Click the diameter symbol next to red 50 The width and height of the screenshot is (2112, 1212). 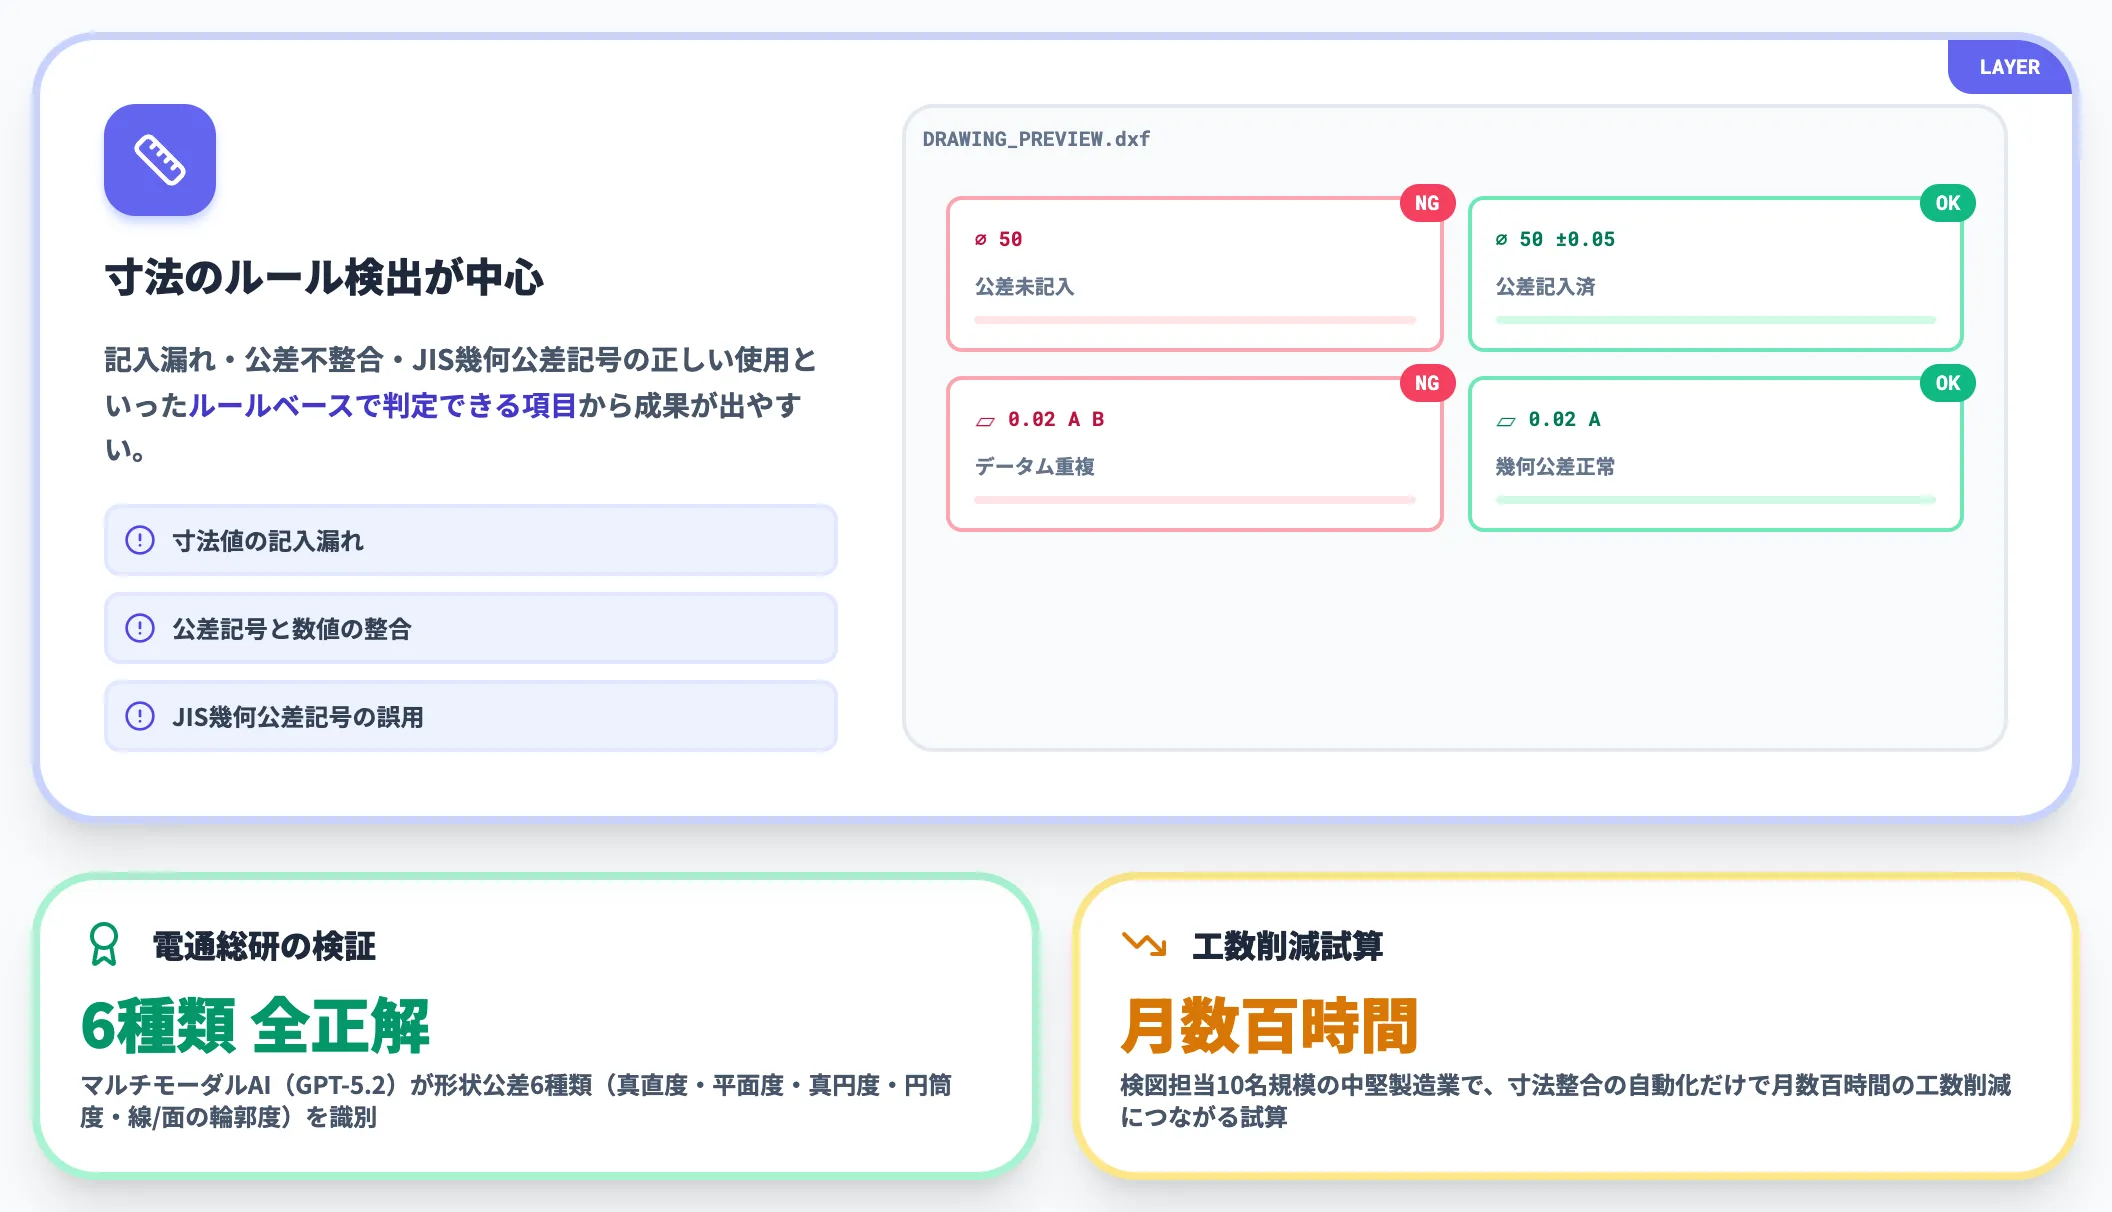[x=981, y=240]
